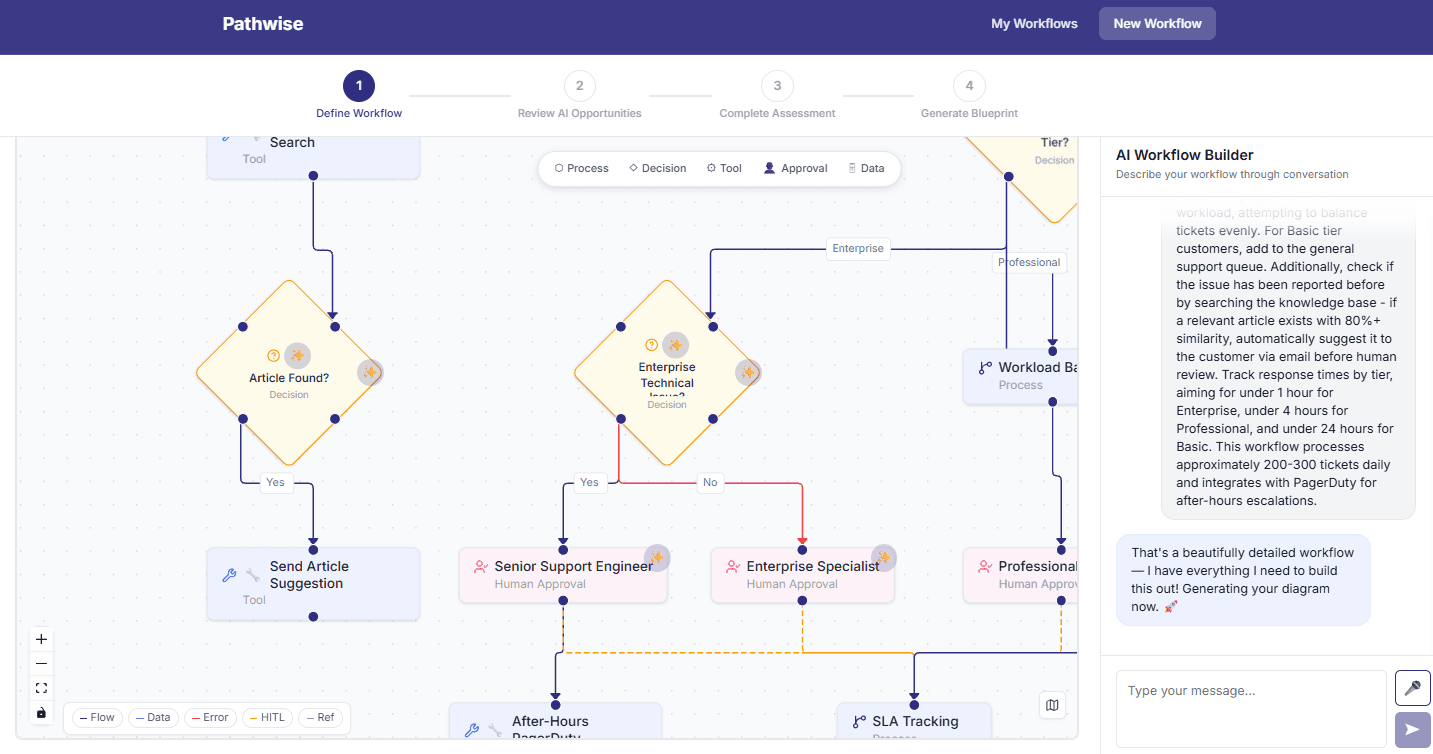The width and height of the screenshot is (1433, 754).
Task: Toggle the HITL connection legend chip
Action: pyautogui.click(x=267, y=717)
